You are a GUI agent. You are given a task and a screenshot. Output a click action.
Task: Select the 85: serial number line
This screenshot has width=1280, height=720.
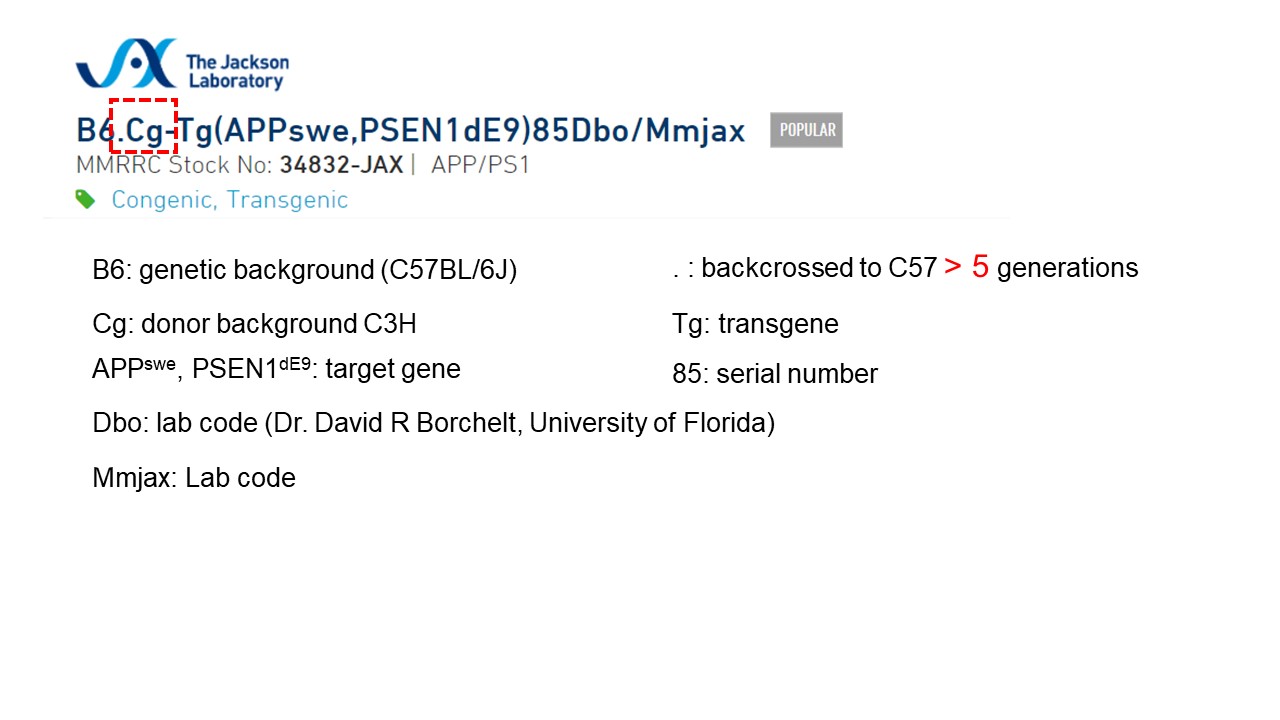(x=775, y=374)
